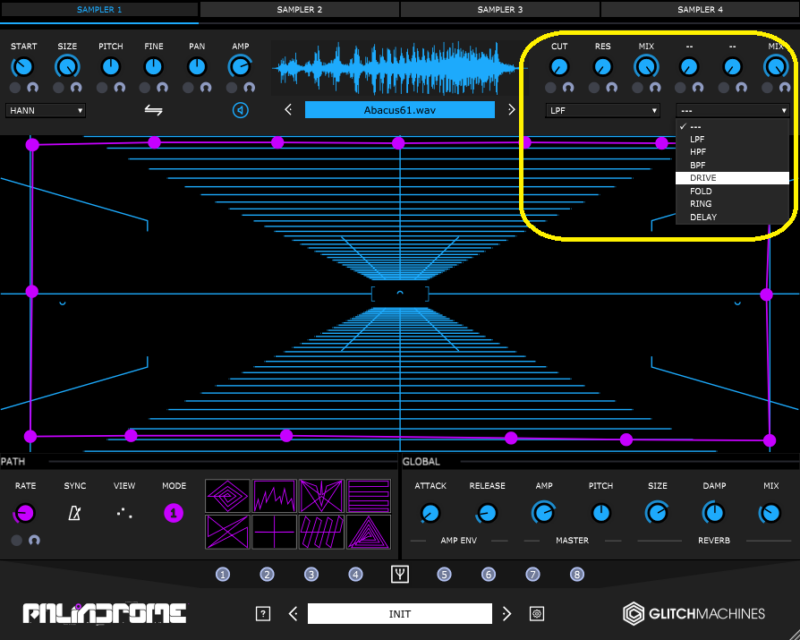Open settings next to the preset name

point(537,613)
